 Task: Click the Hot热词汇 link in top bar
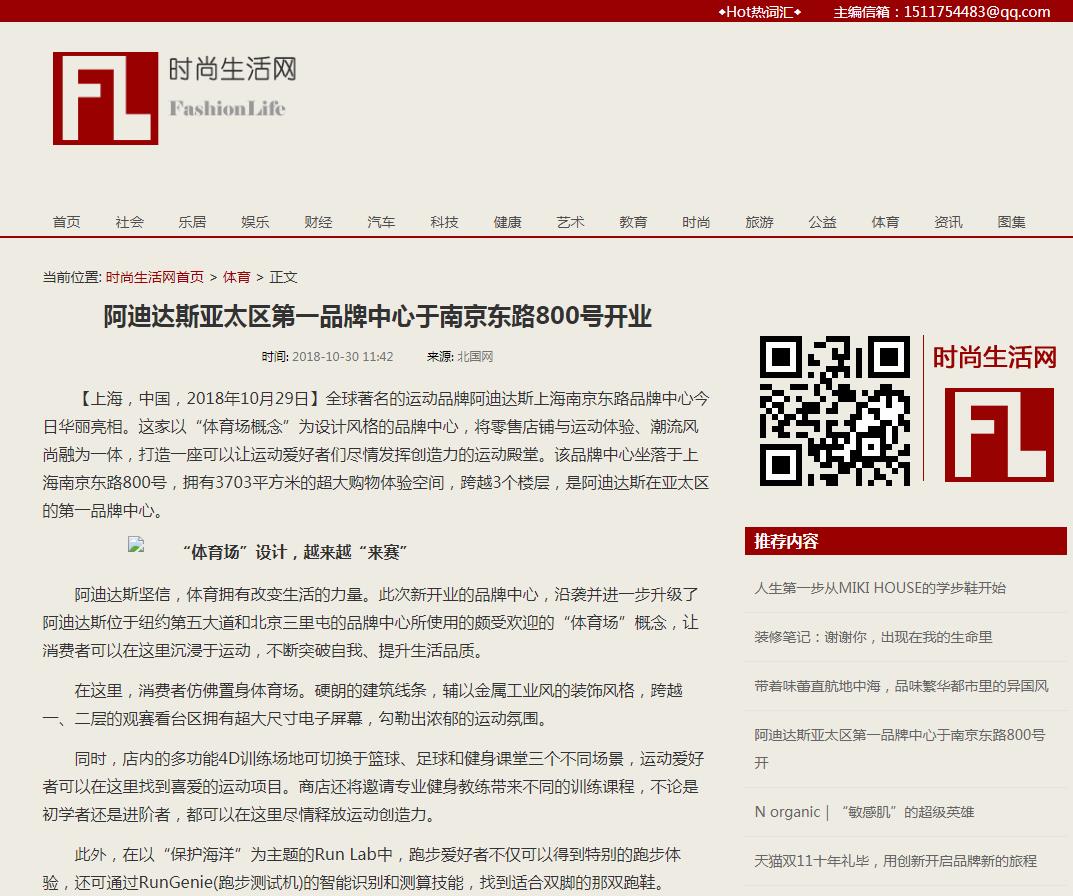coord(760,12)
